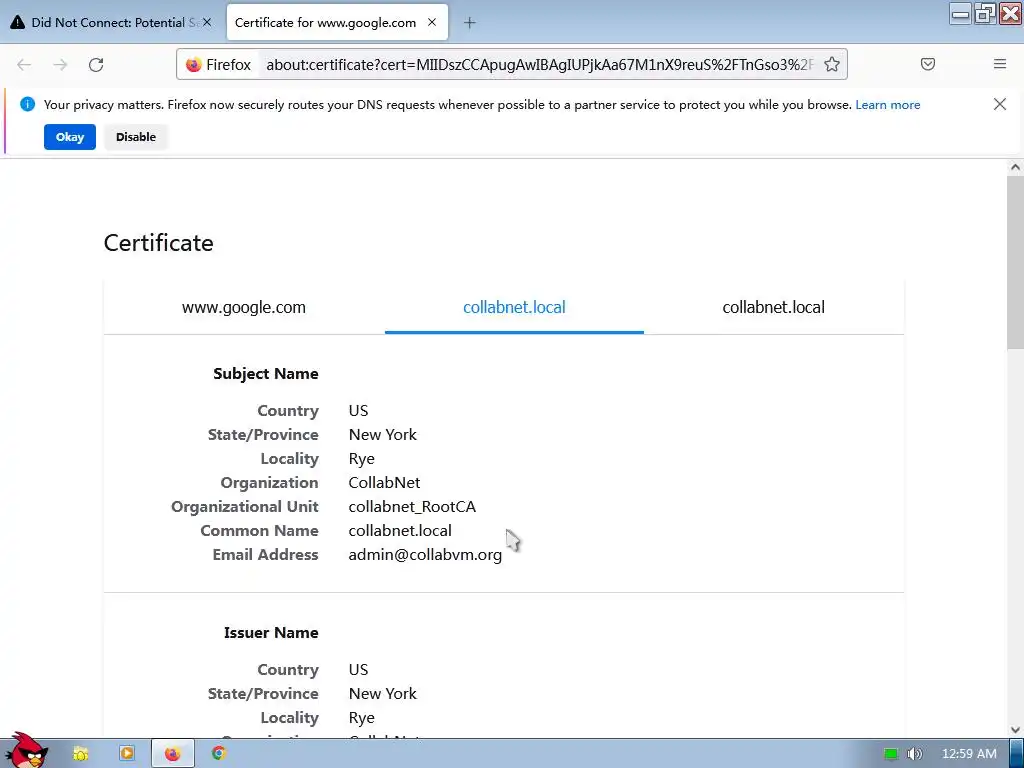1024x768 pixels.
Task: Click the Email Address label
Action: 265,554
